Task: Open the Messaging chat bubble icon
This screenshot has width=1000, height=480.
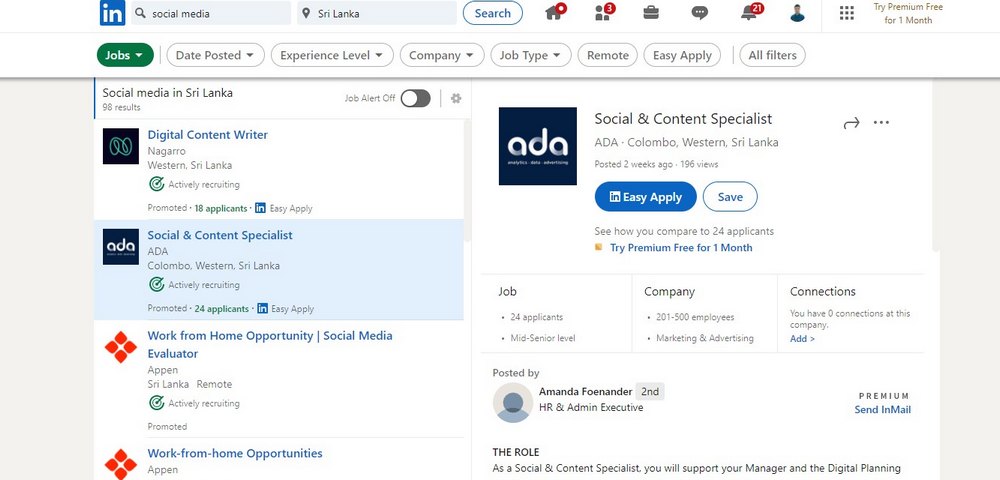Action: (700, 13)
